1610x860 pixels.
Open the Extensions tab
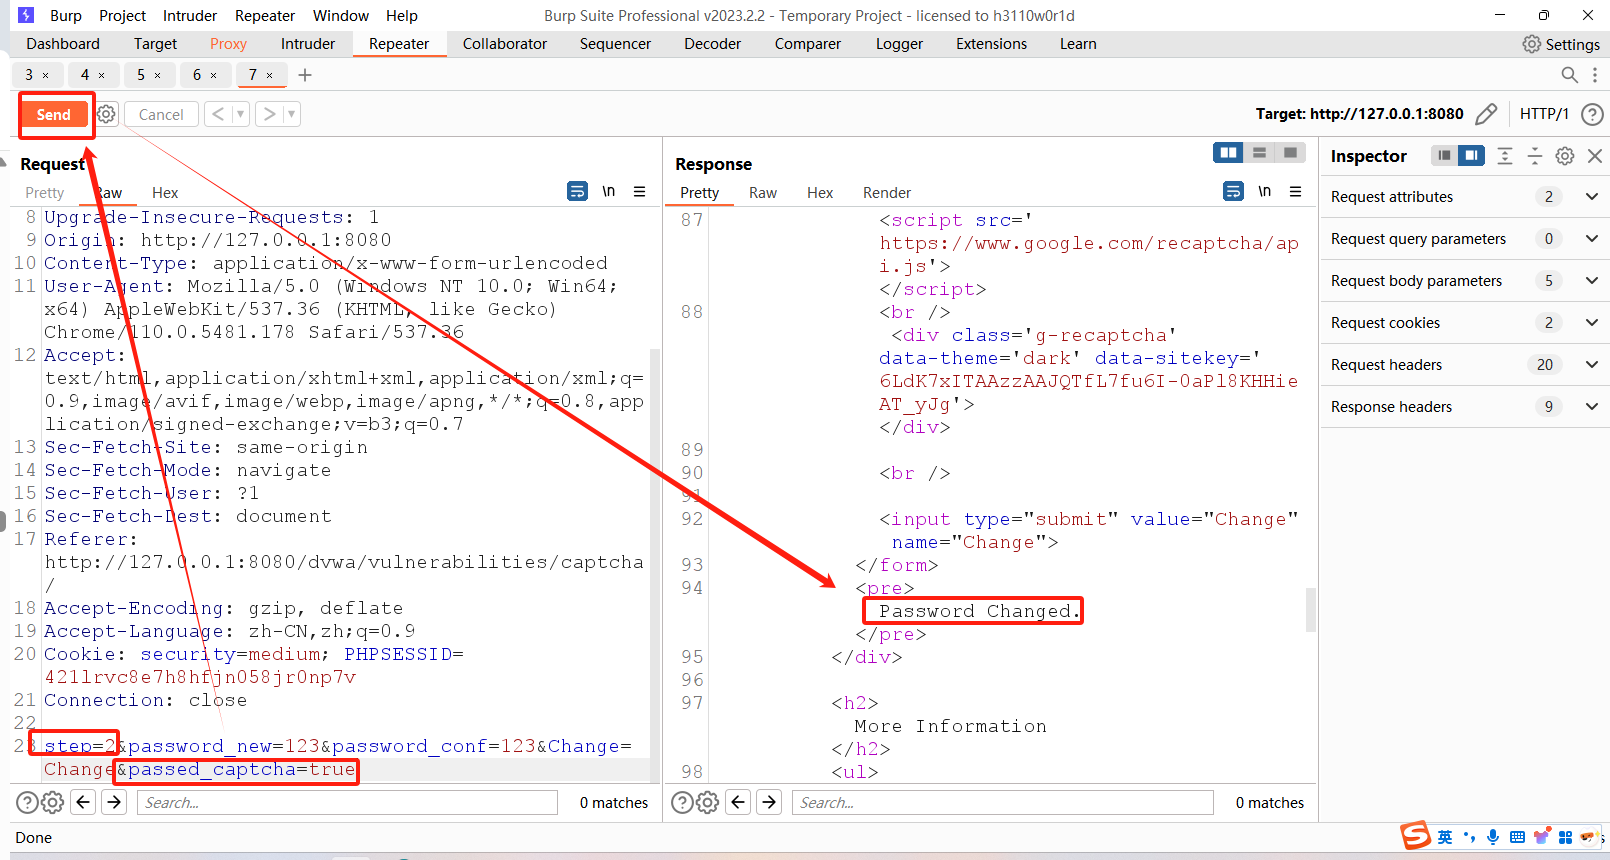991,44
